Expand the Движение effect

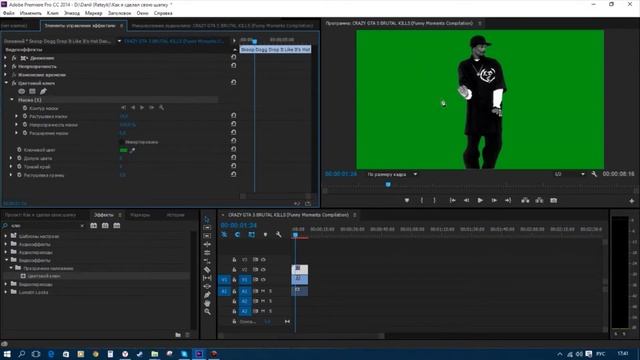[x=5, y=58]
